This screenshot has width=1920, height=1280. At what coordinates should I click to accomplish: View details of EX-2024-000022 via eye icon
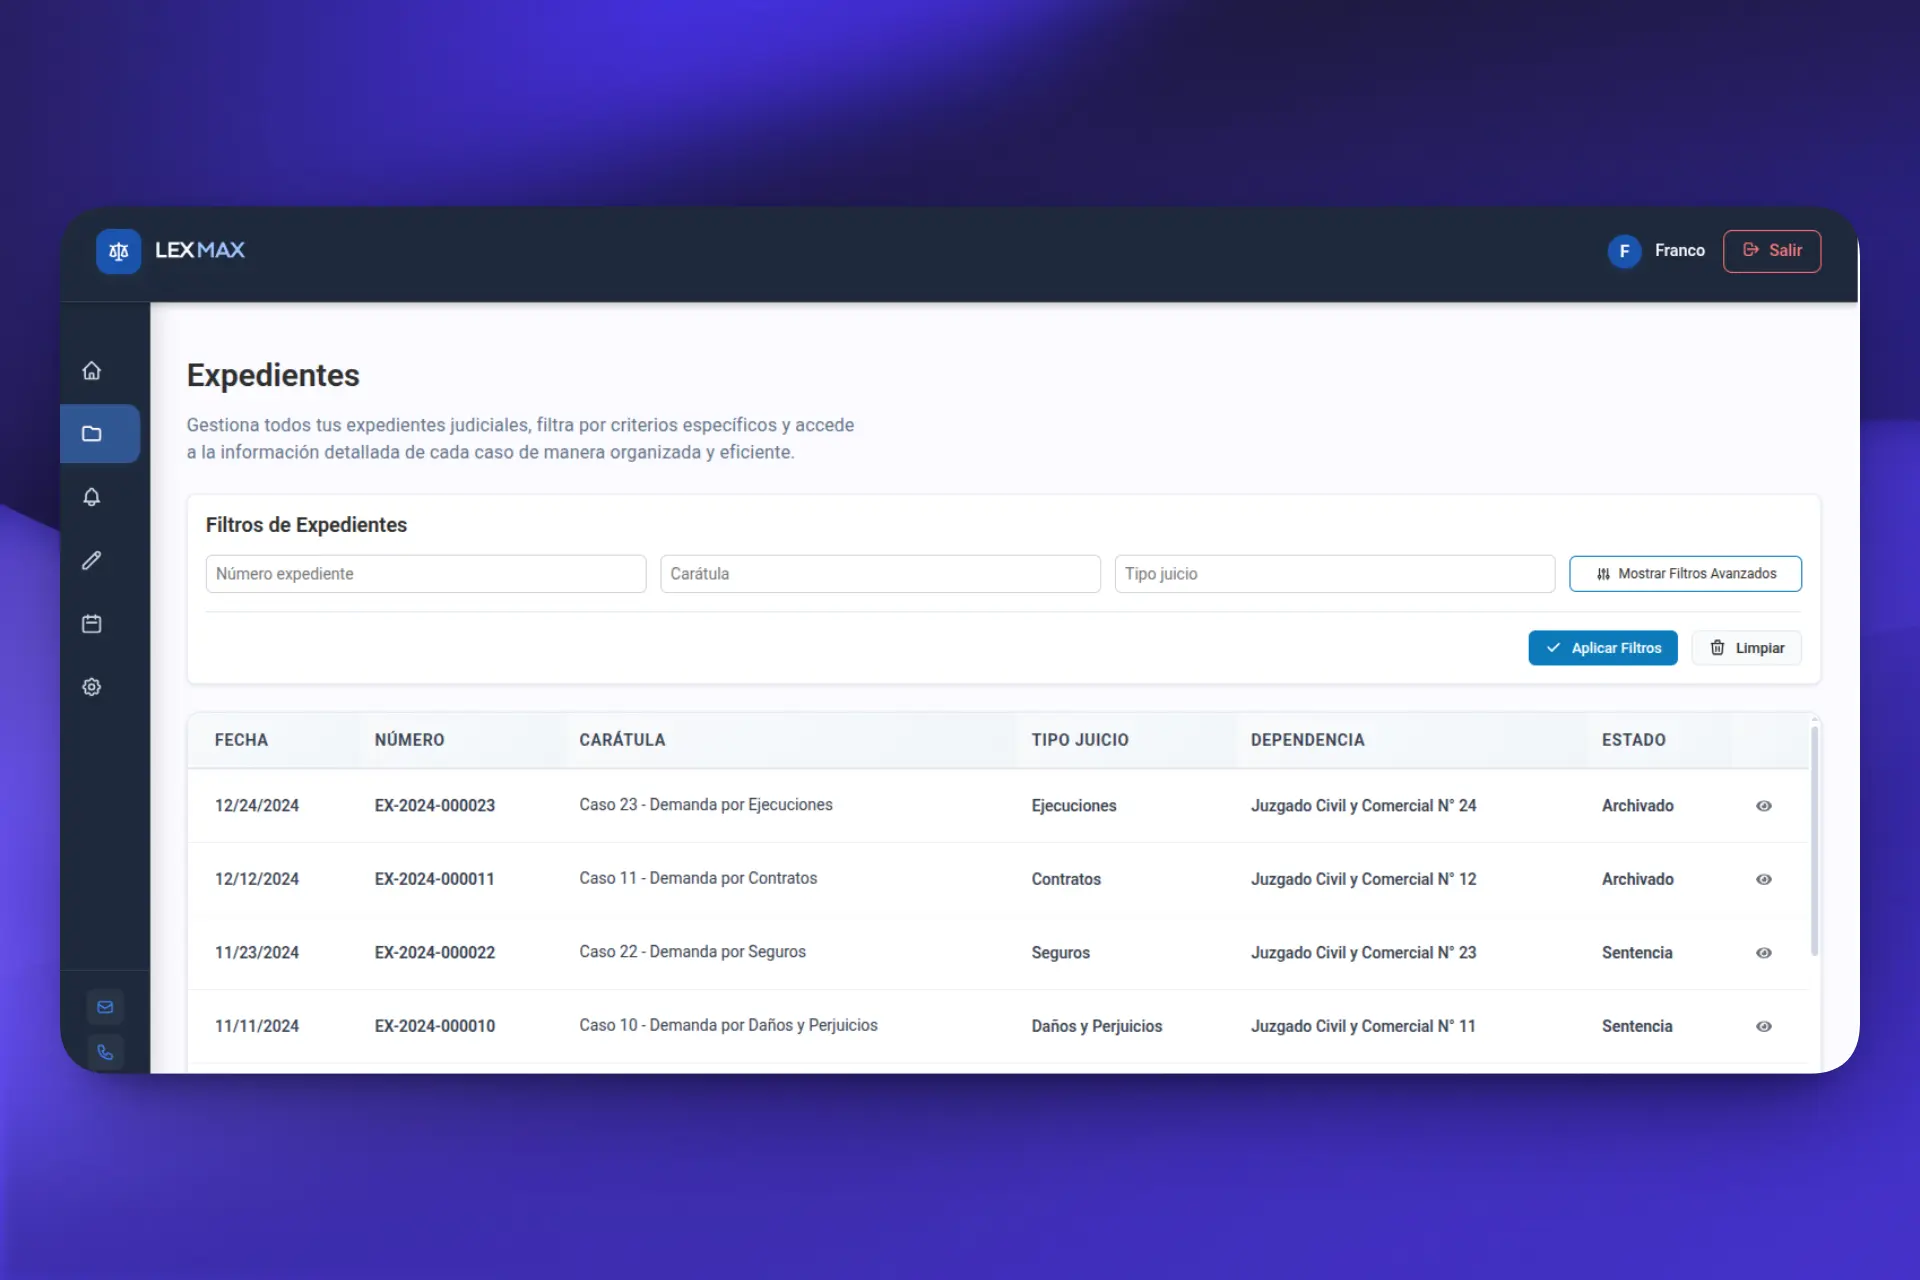(x=1764, y=953)
